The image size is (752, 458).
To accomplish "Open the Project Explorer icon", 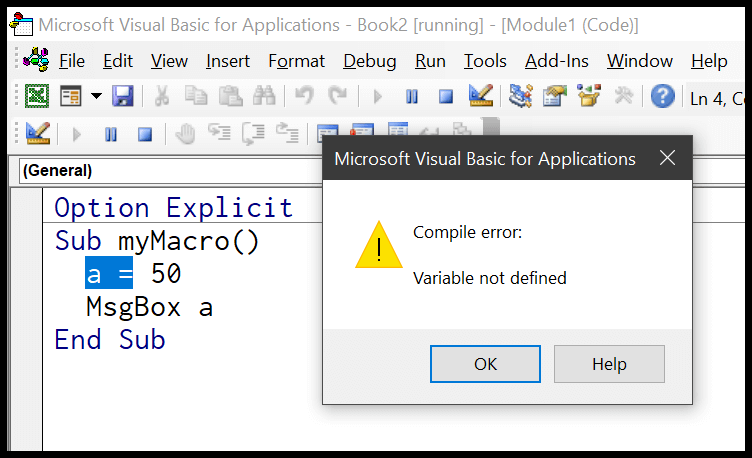I will coord(520,97).
